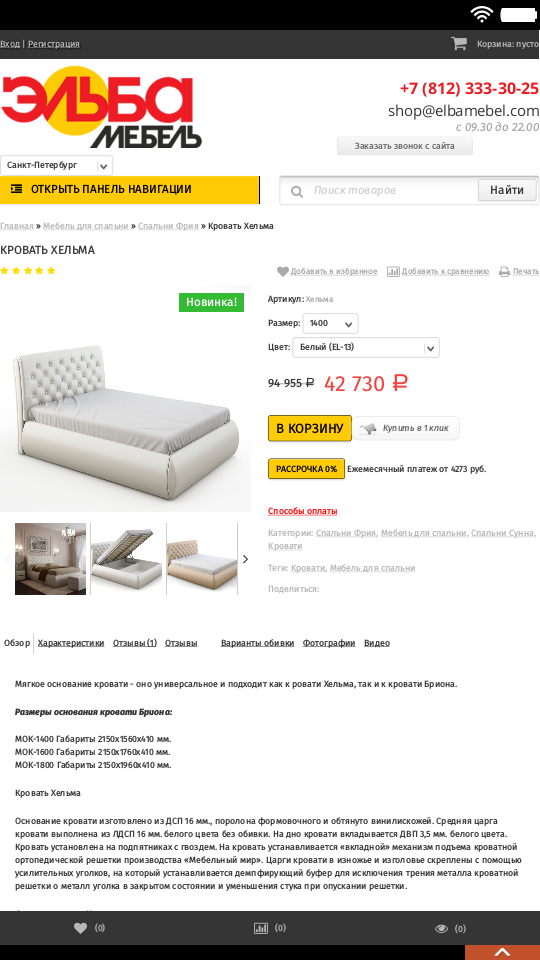This screenshot has height=960, width=540.
Task: Open the Цвет Белый (EL-13) dropdown
Action: pos(366,347)
